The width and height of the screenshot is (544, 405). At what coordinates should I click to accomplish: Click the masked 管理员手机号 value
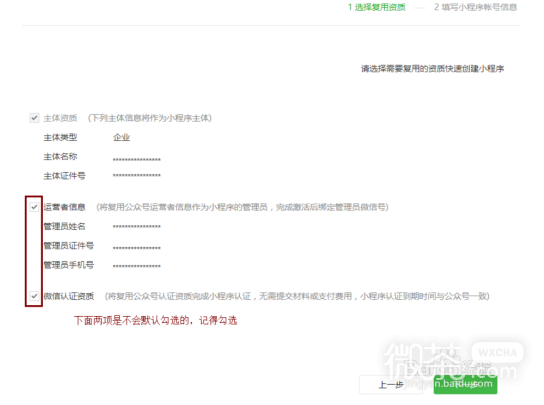click(137, 266)
